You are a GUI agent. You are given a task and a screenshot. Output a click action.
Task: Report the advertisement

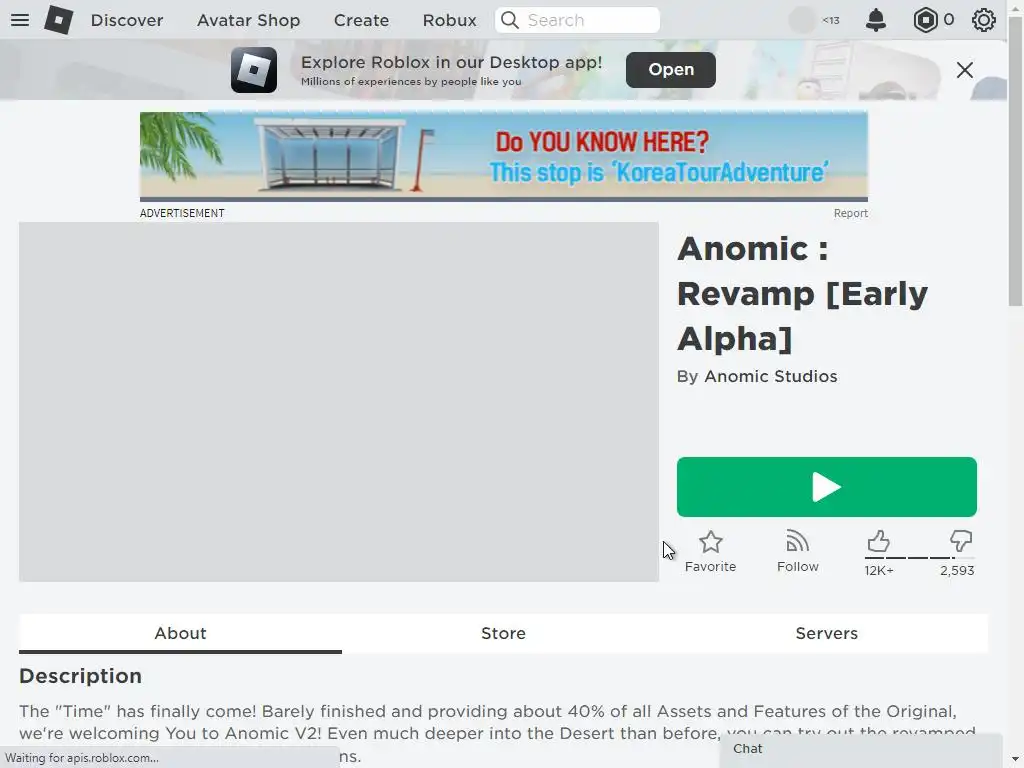850,214
